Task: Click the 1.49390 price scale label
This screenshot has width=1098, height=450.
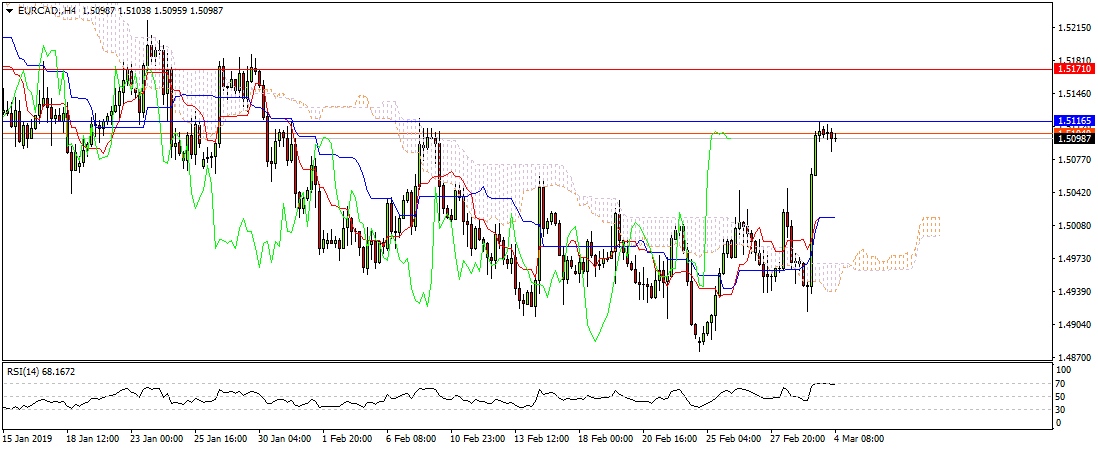Action: tap(1075, 292)
